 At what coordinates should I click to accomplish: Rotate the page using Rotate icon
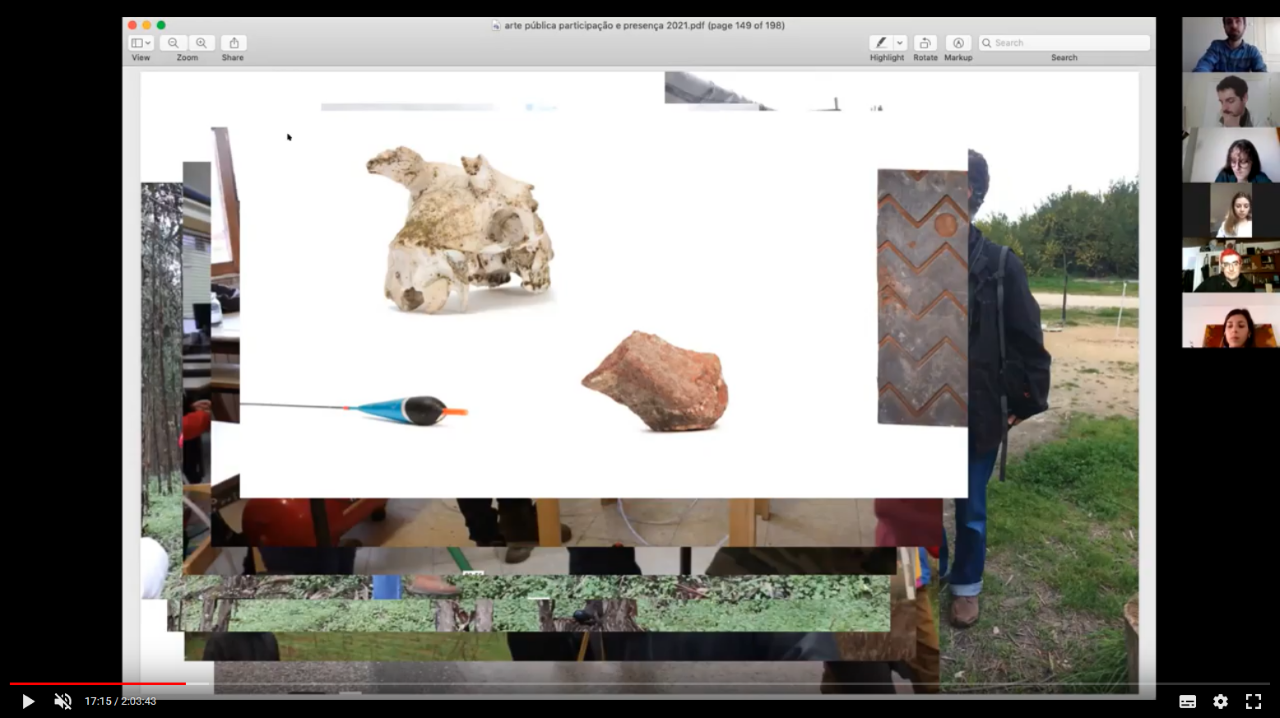tap(925, 43)
